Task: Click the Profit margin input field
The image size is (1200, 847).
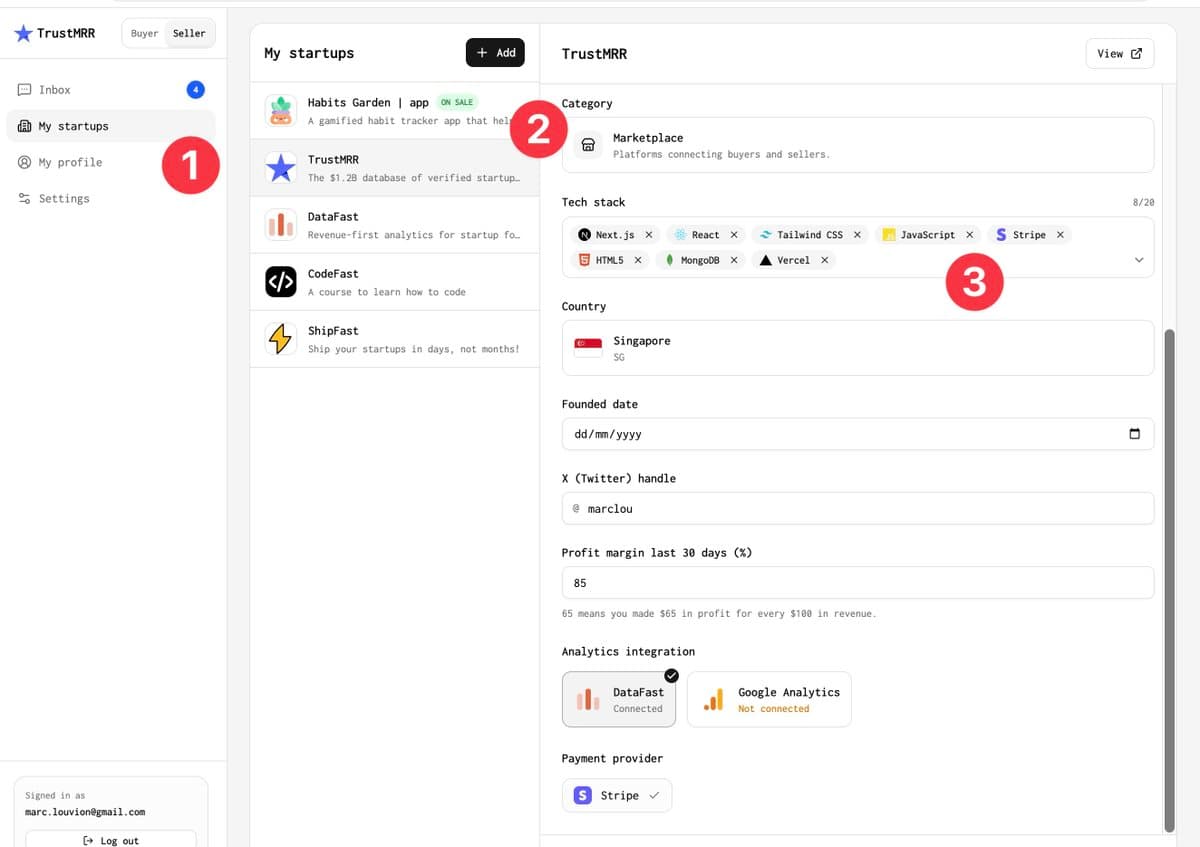Action: [x=858, y=583]
